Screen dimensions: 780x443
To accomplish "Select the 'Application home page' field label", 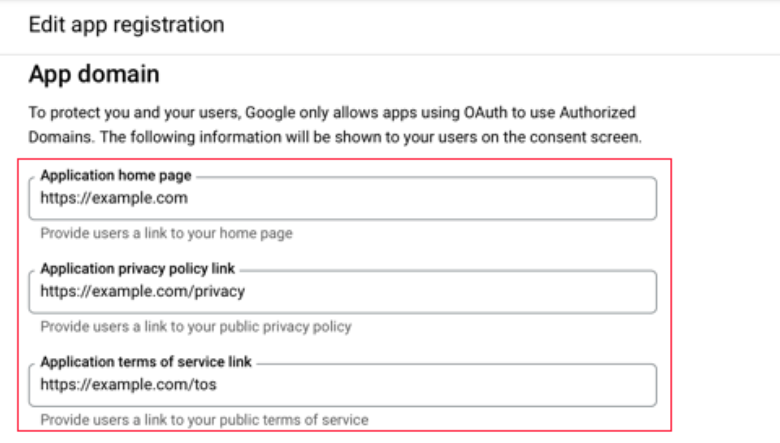I will coord(115,175).
